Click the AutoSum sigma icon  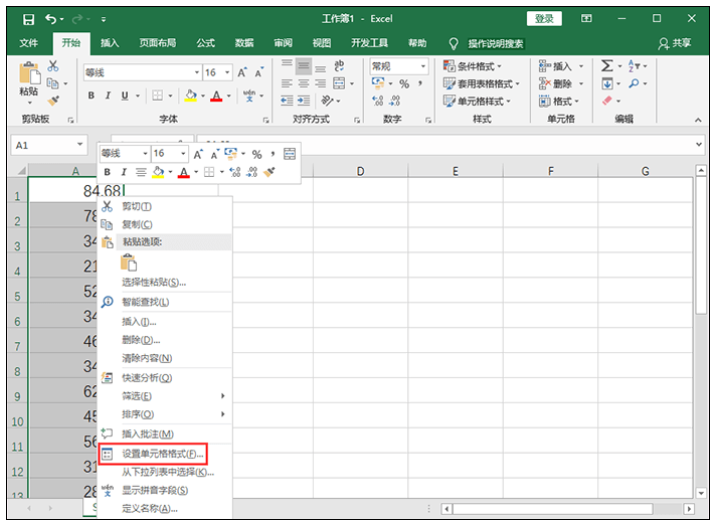(x=607, y=66)
